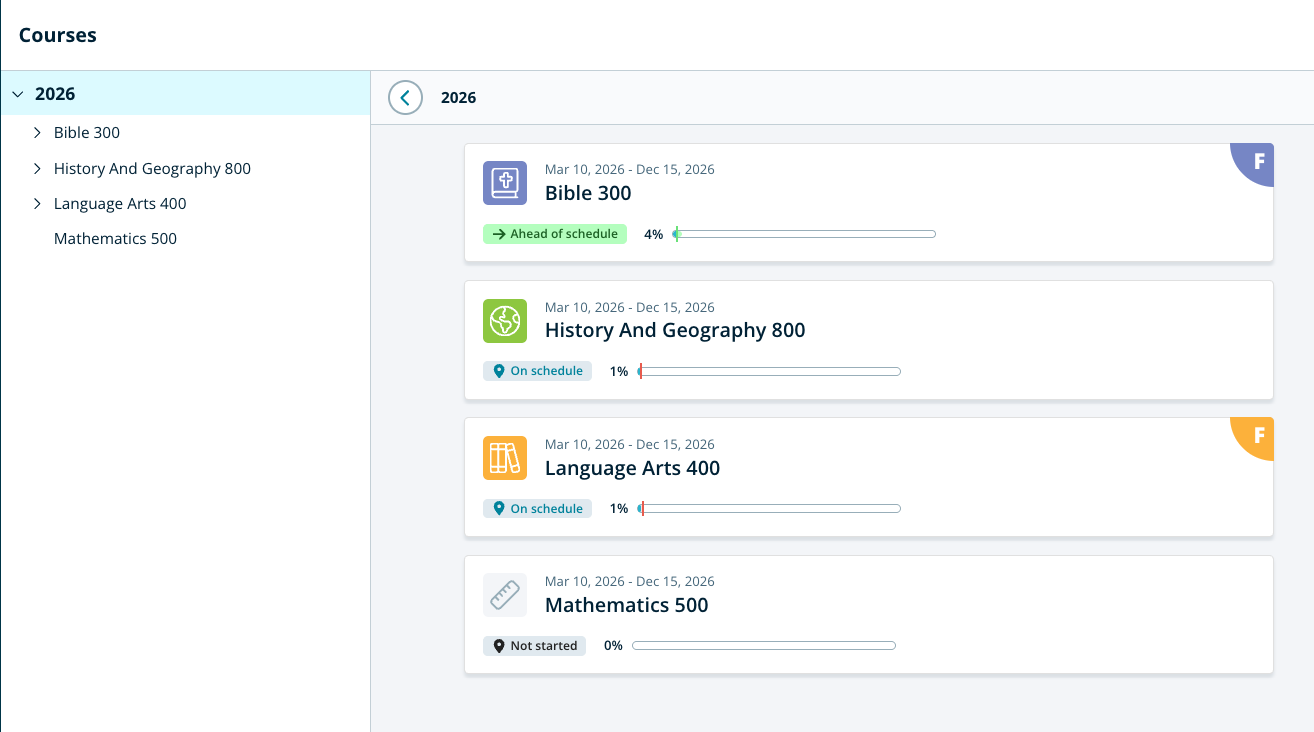Select Mathematics 500 in the sidebar
The width and height of the screenshot is (1314, 732).
click(115, 238)
